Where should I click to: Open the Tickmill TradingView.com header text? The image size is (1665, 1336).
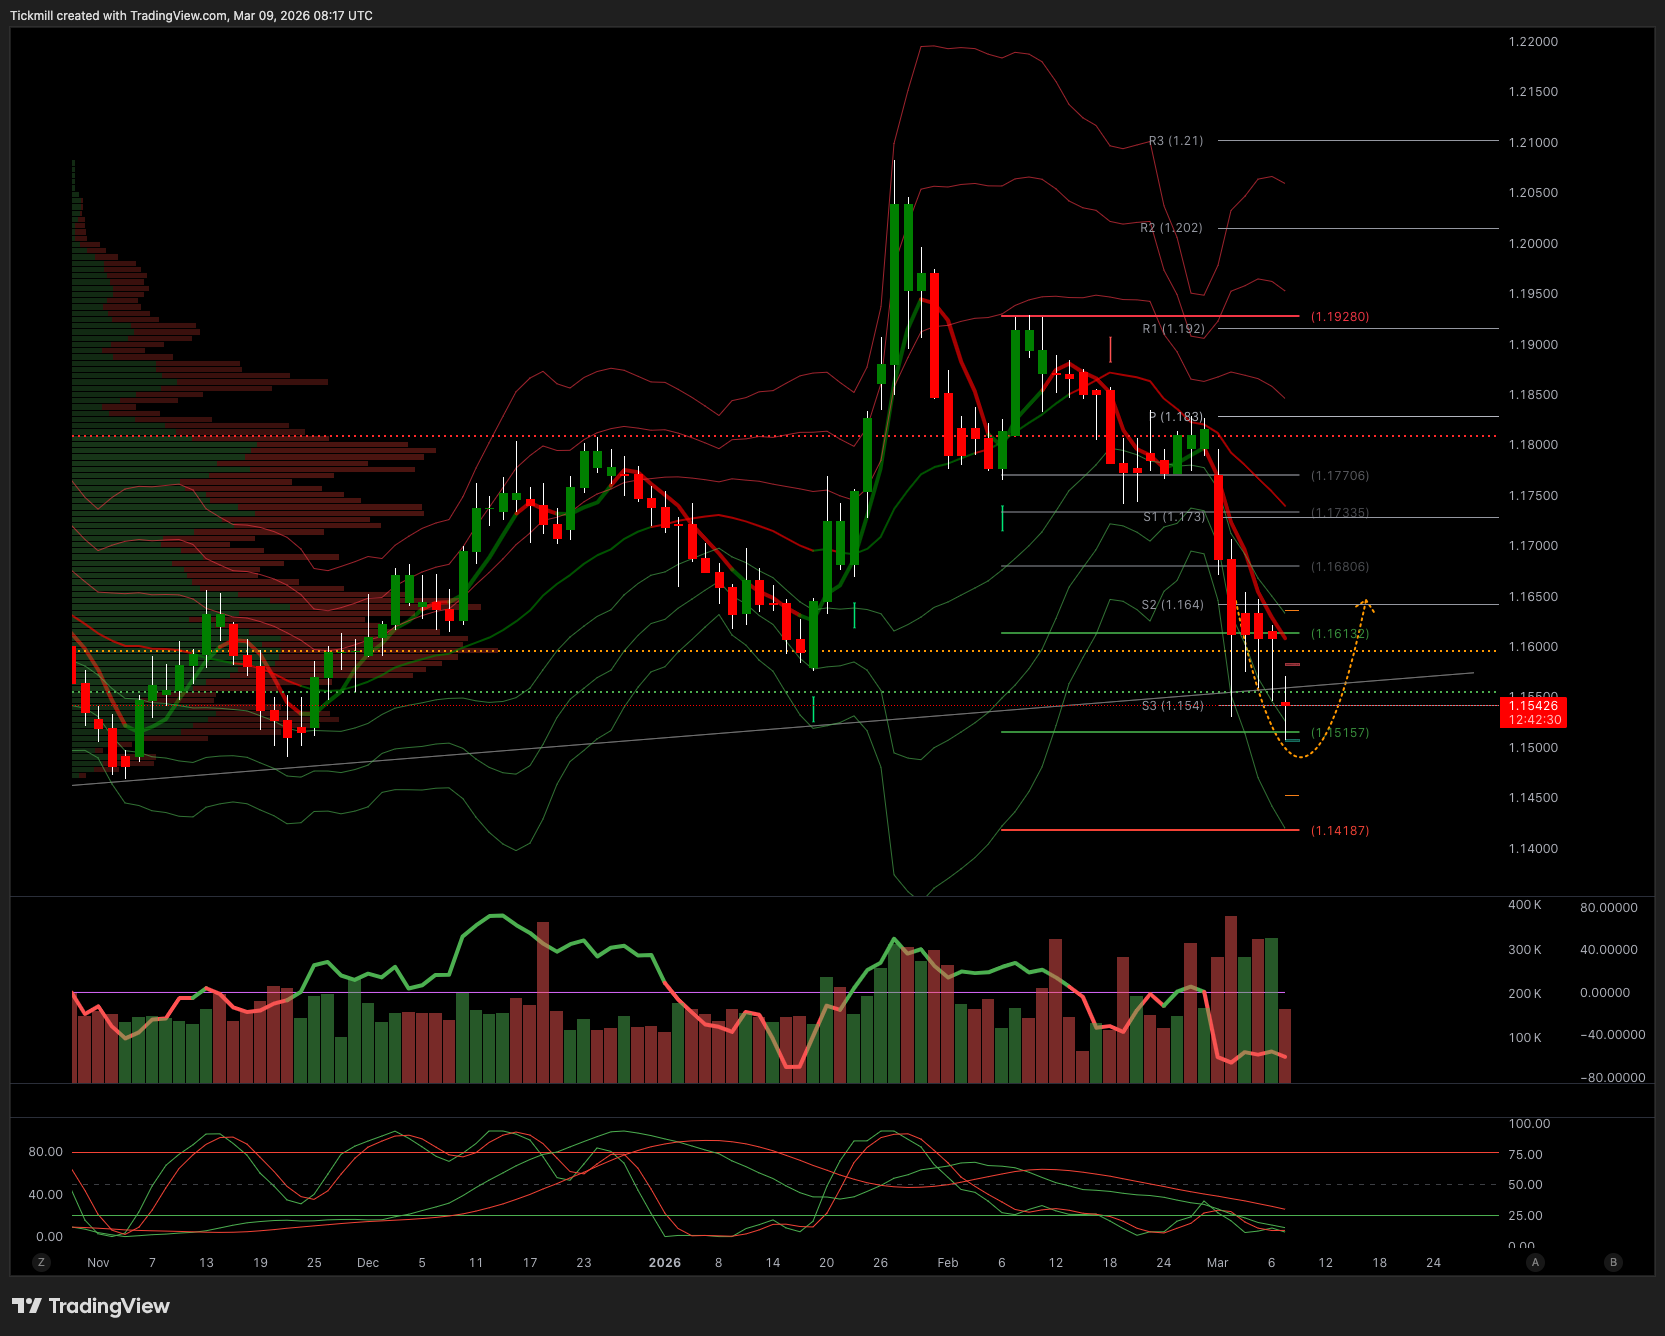(191, 16)
